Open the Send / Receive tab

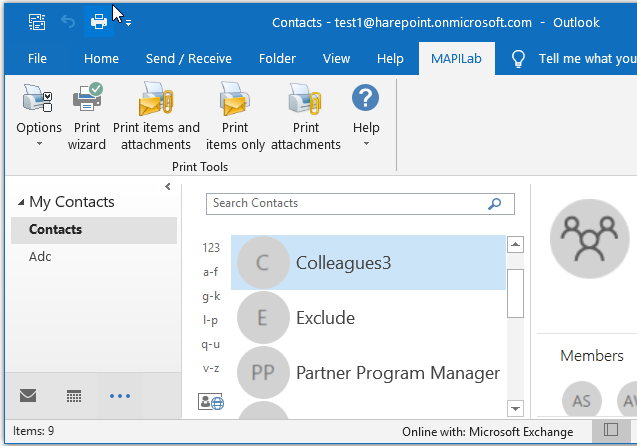coord(188,58)
